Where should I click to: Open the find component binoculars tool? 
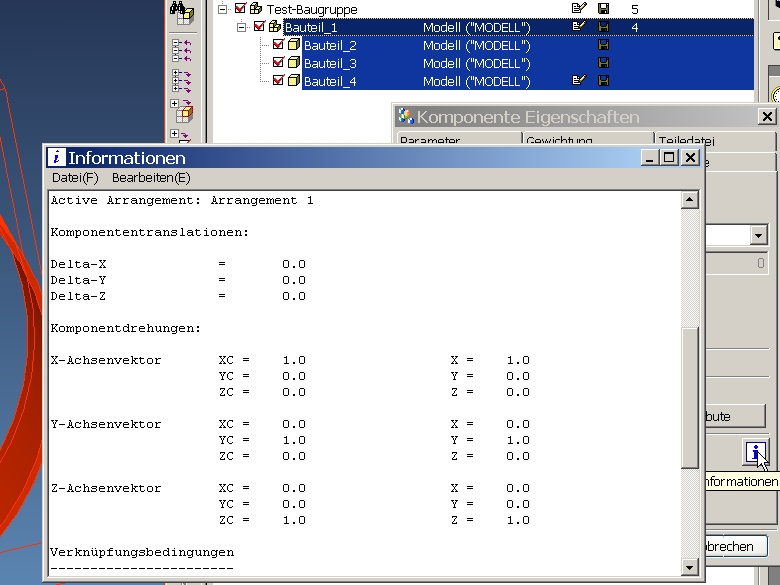coord(182,12)
